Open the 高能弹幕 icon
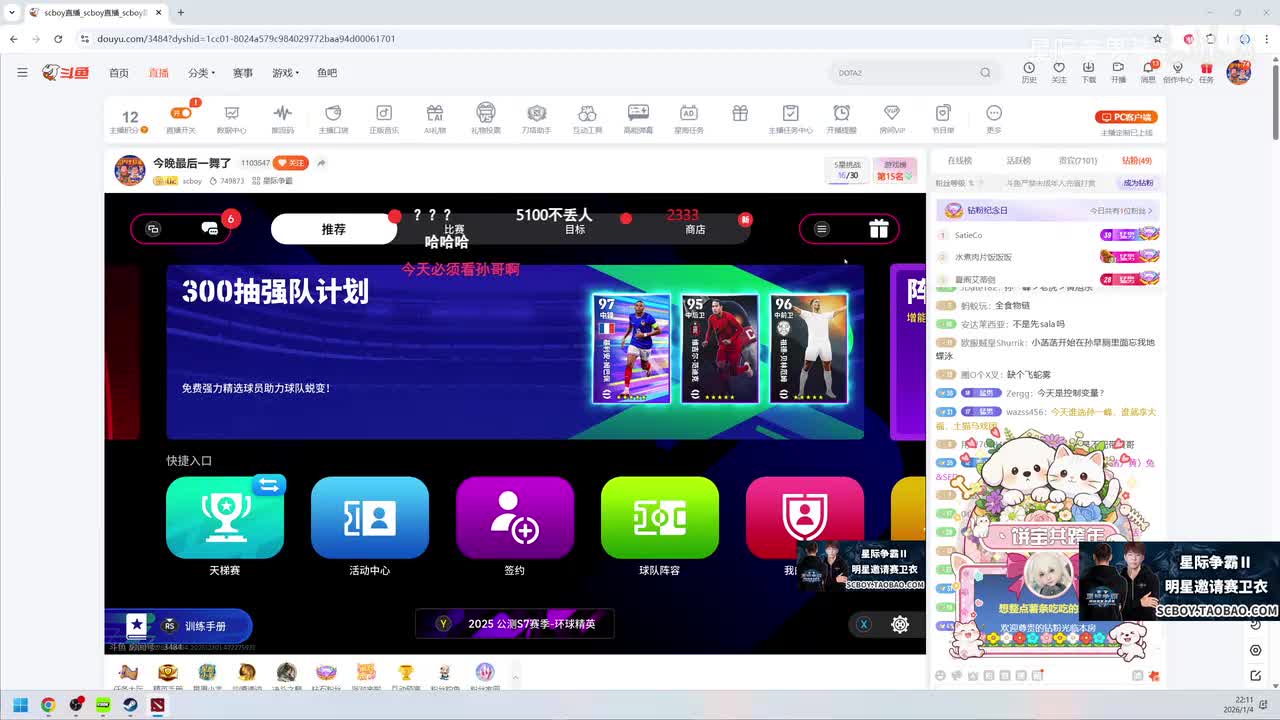 pyautogui.click(x=638, y=113)
